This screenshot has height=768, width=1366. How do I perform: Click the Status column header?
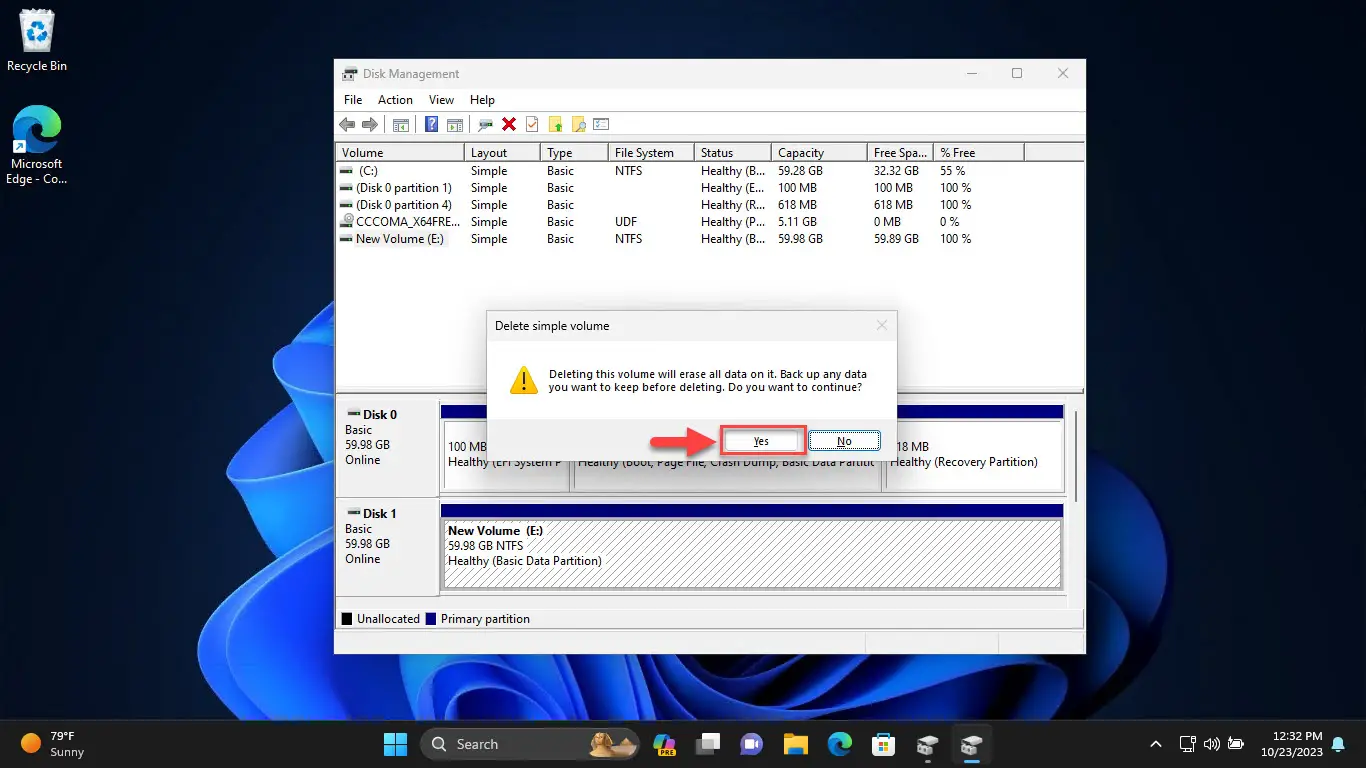pyautogui.click(x=734, y=153)
